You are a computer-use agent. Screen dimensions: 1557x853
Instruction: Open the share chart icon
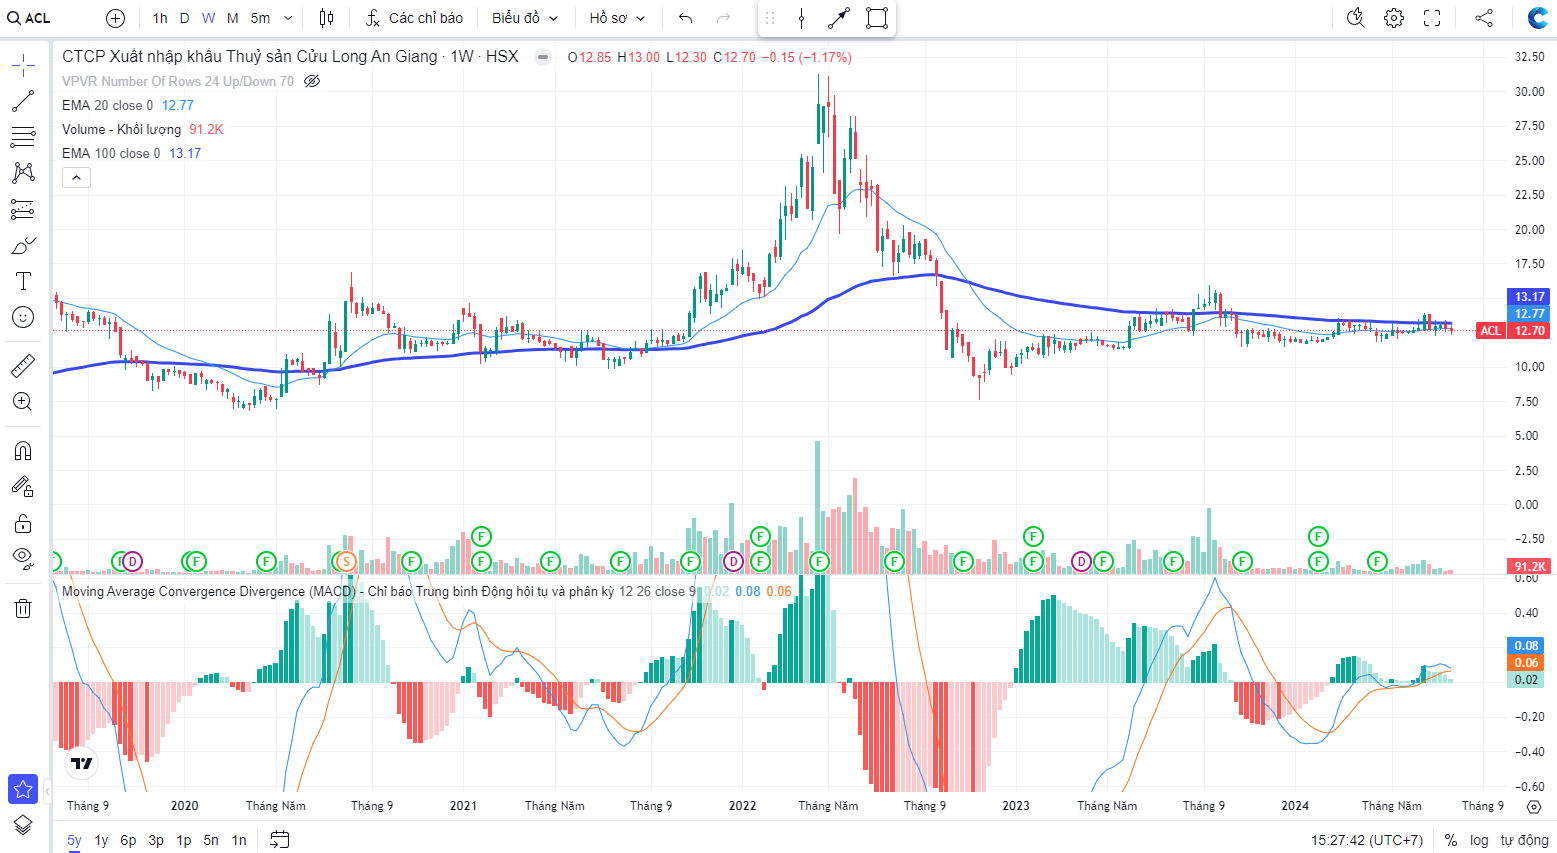tap(1484, 18)
